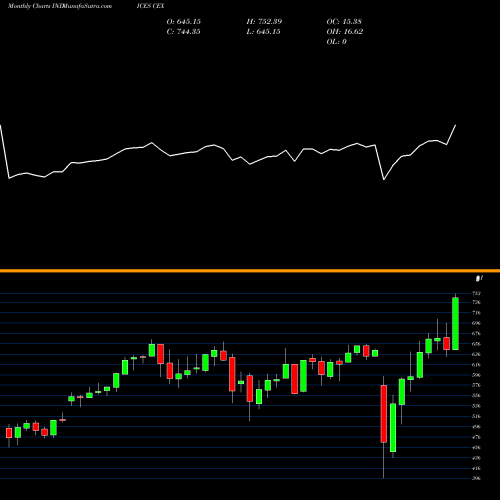This screenshot has height=500, width=500.
Task: Click the orange horizontal separator line marker
Action: [x=250, y=271]
